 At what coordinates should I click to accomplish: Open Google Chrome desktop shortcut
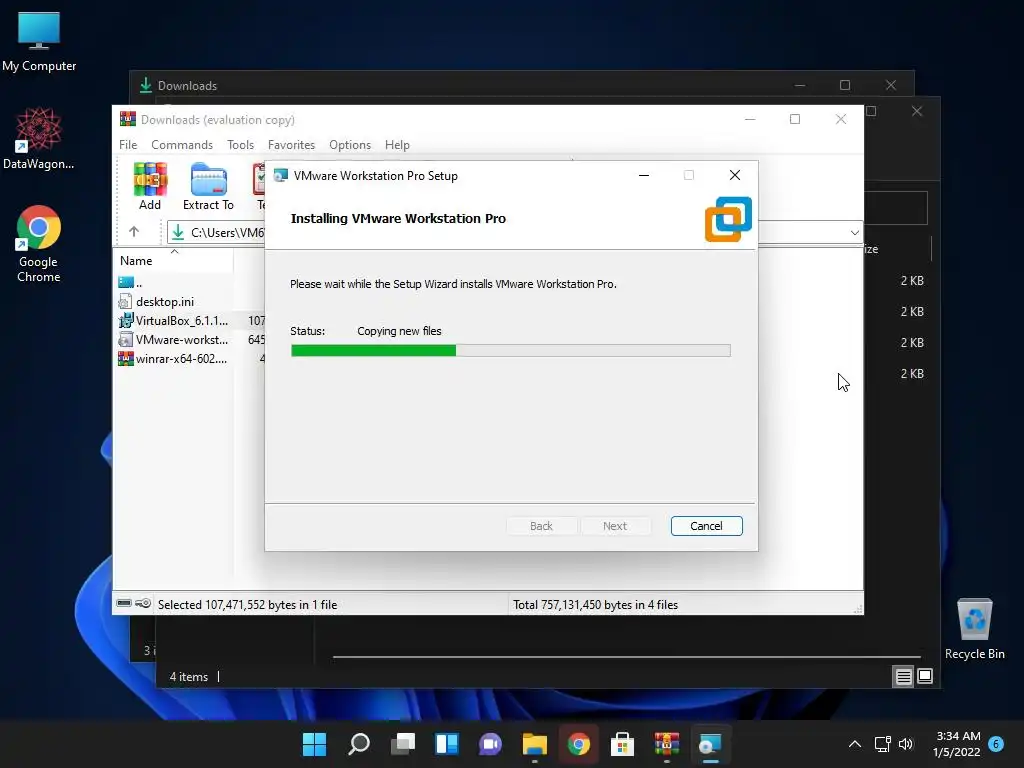(39, 244)
